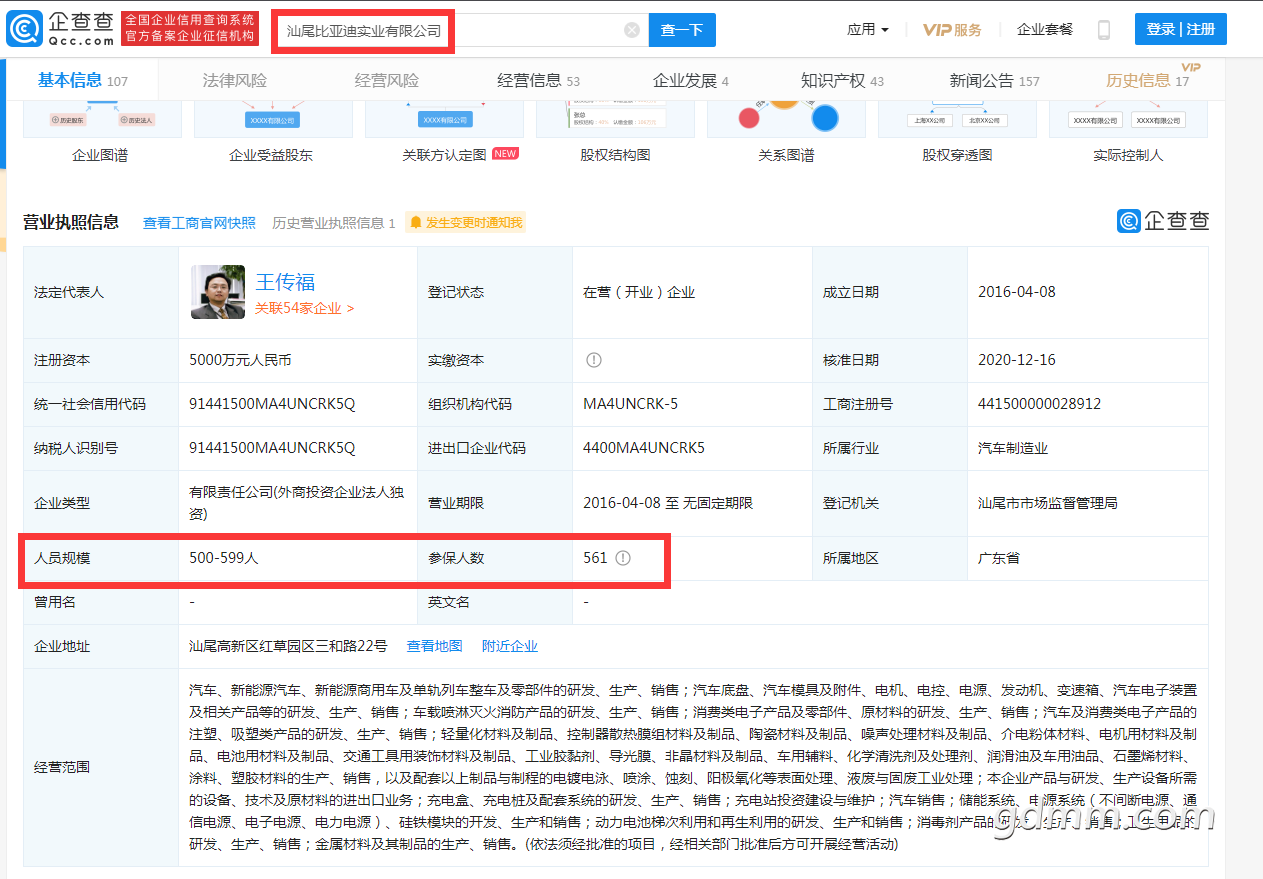Screen dimensions: 1263x879
Task: Click the 查一下 search button
Action: tap(682, 30)
